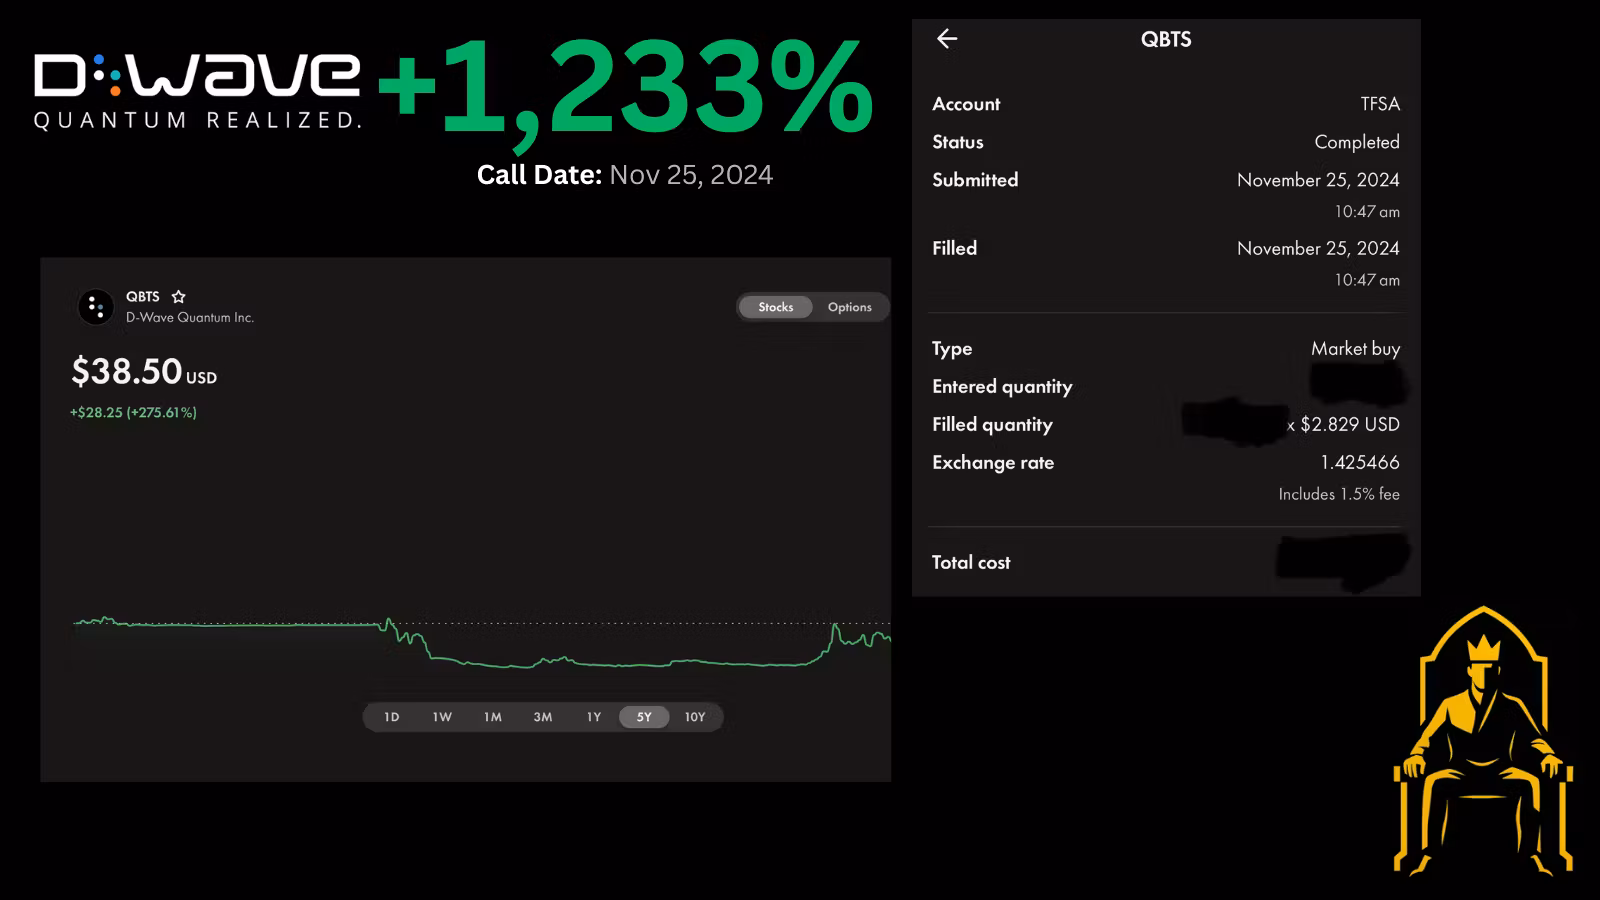Select the 1D chart range
The image size is (1600, 900).
392,717
